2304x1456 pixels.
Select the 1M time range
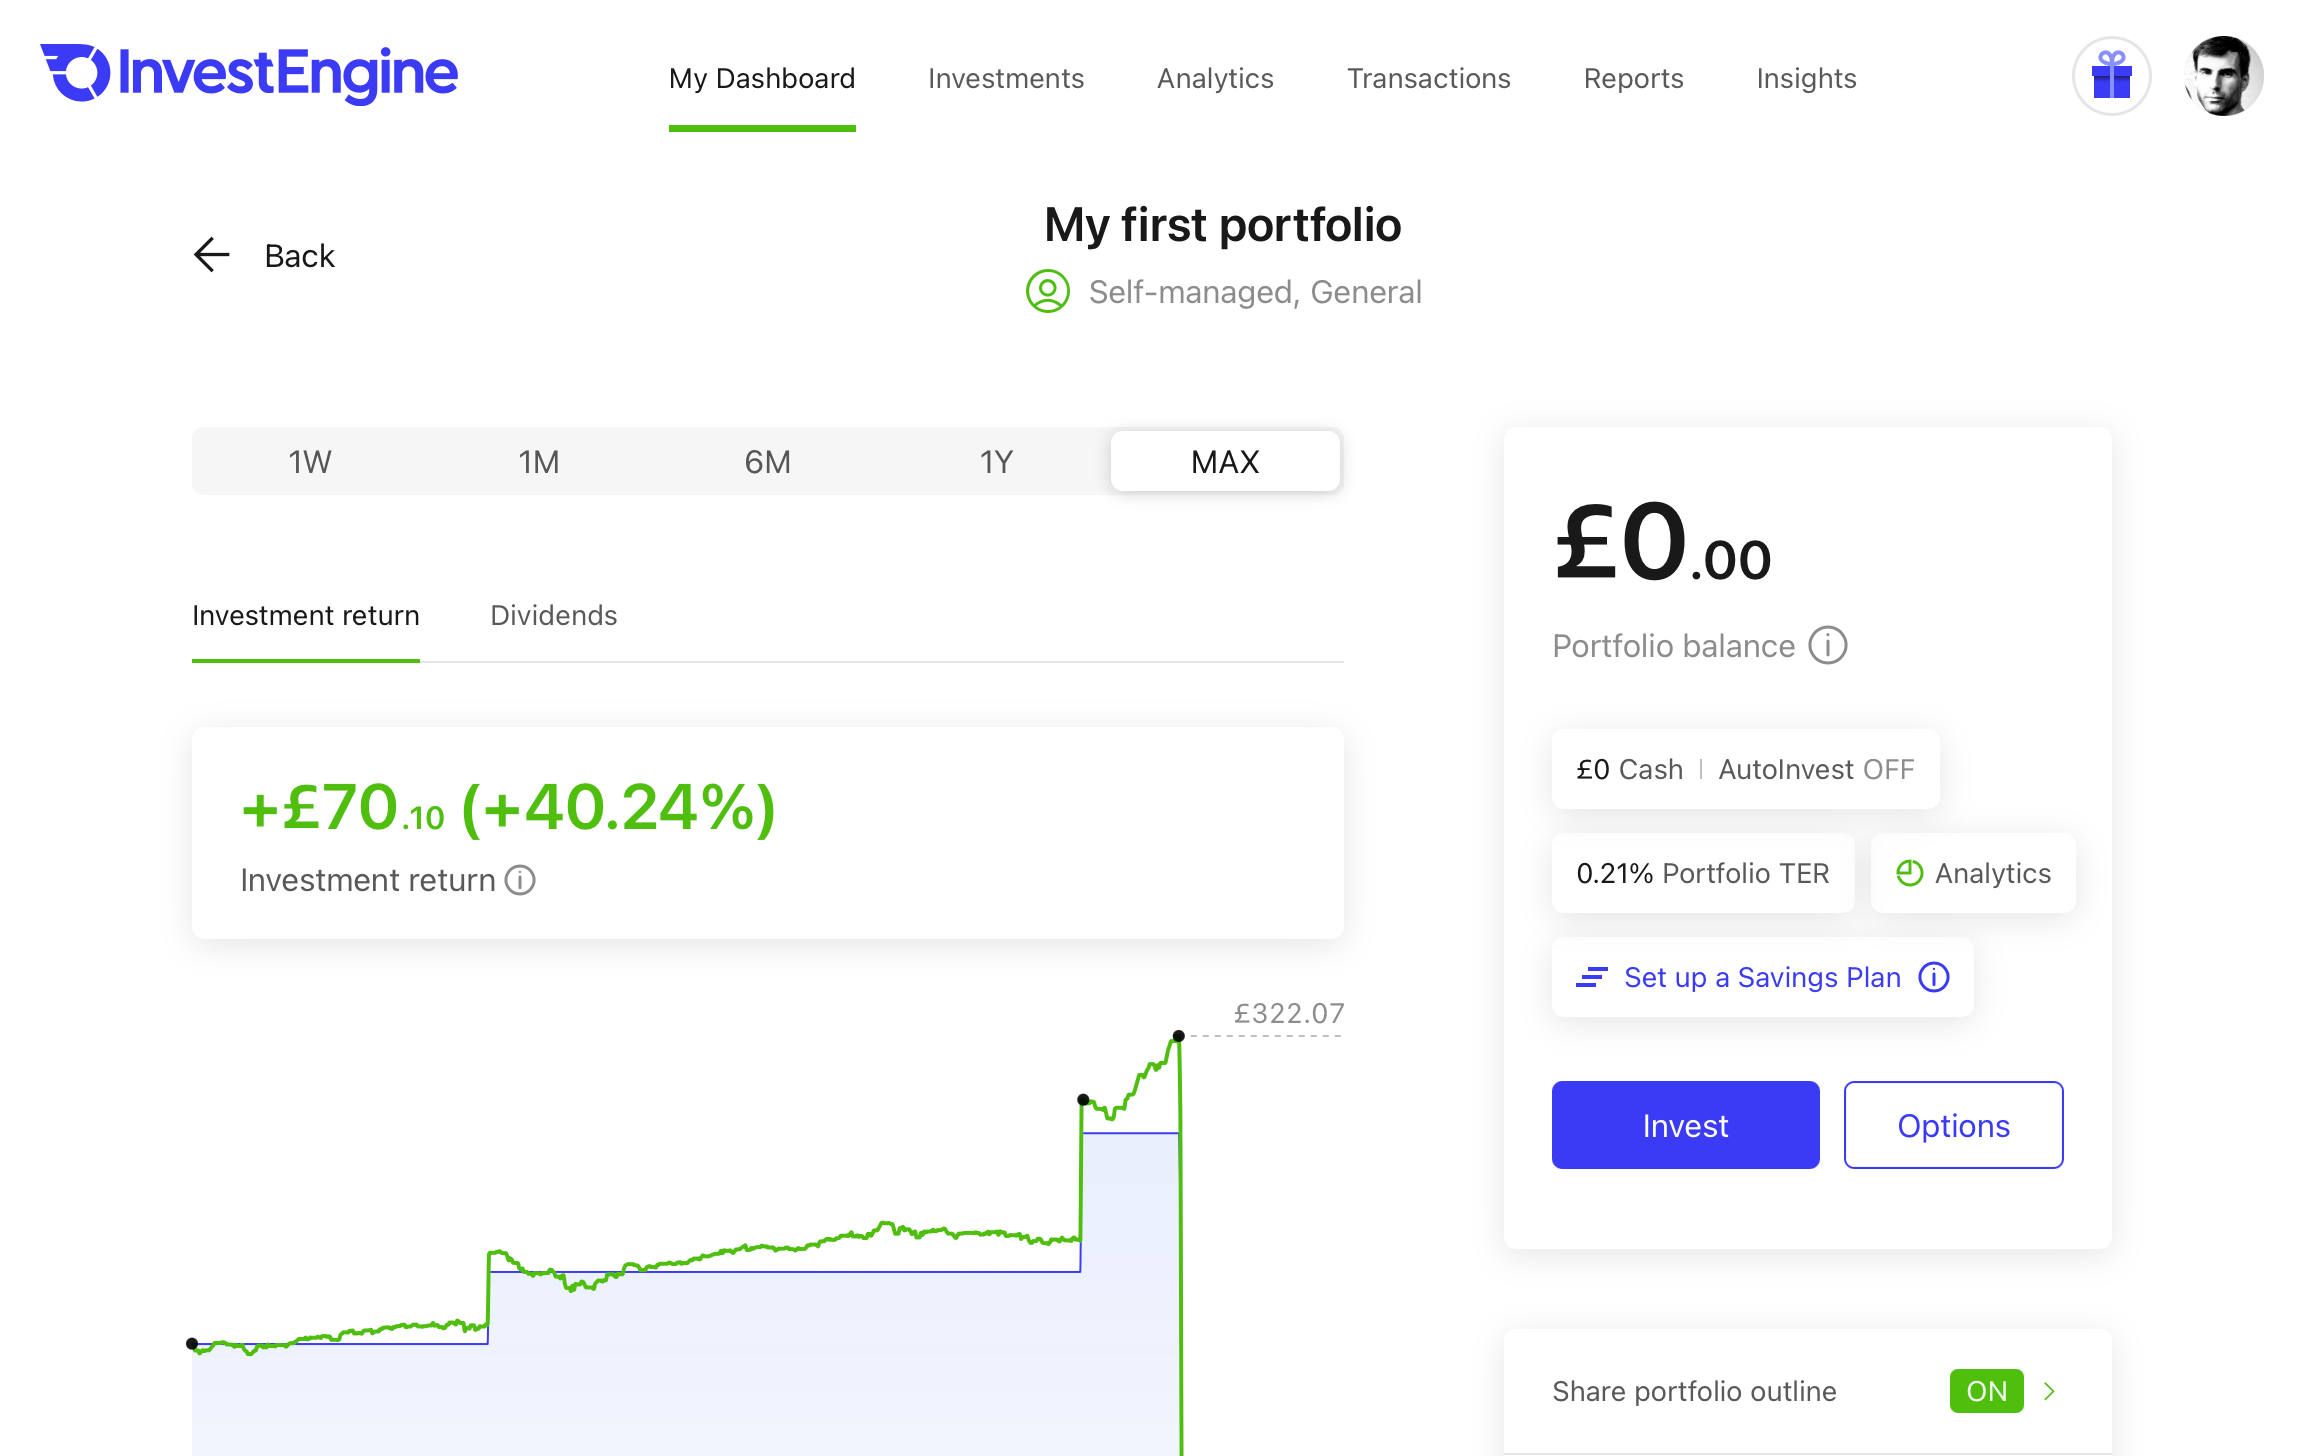[539, 461]
